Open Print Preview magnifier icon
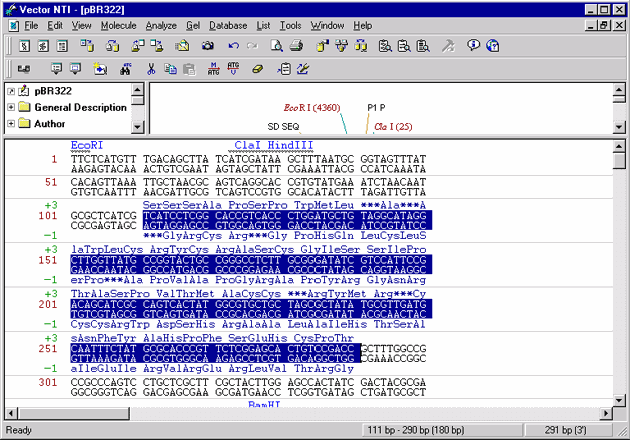The image size is (630, 440). [x=276, y=46]
